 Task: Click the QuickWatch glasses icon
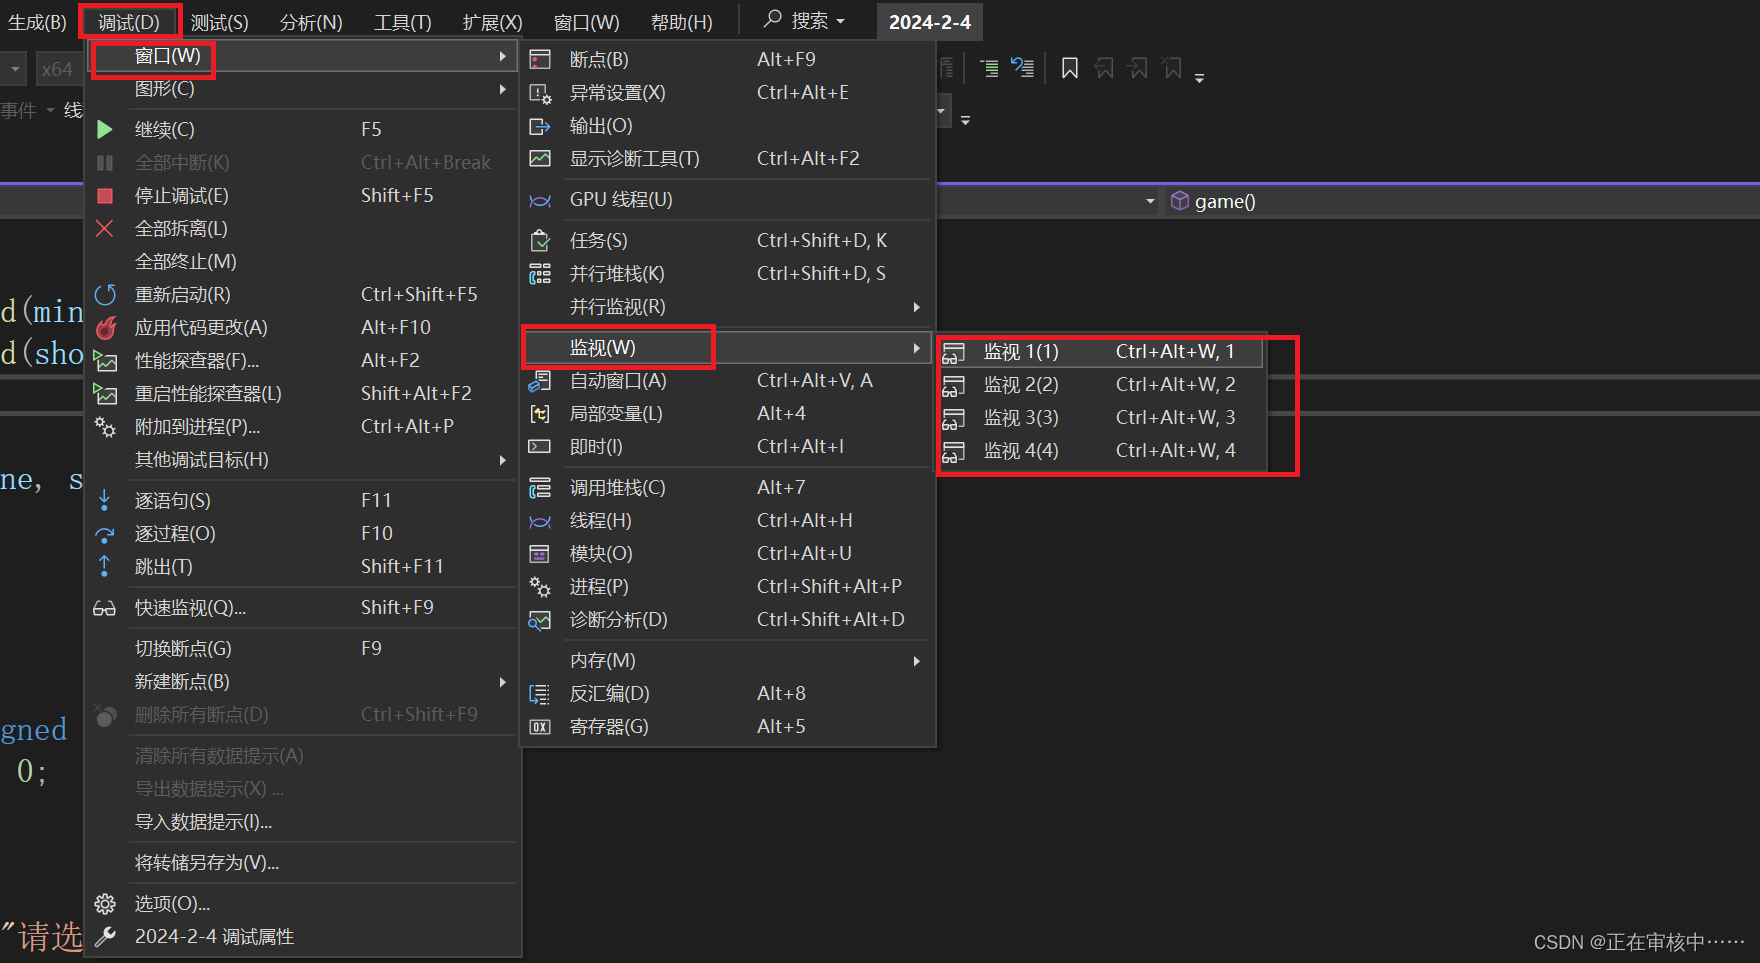coord(104,608)
